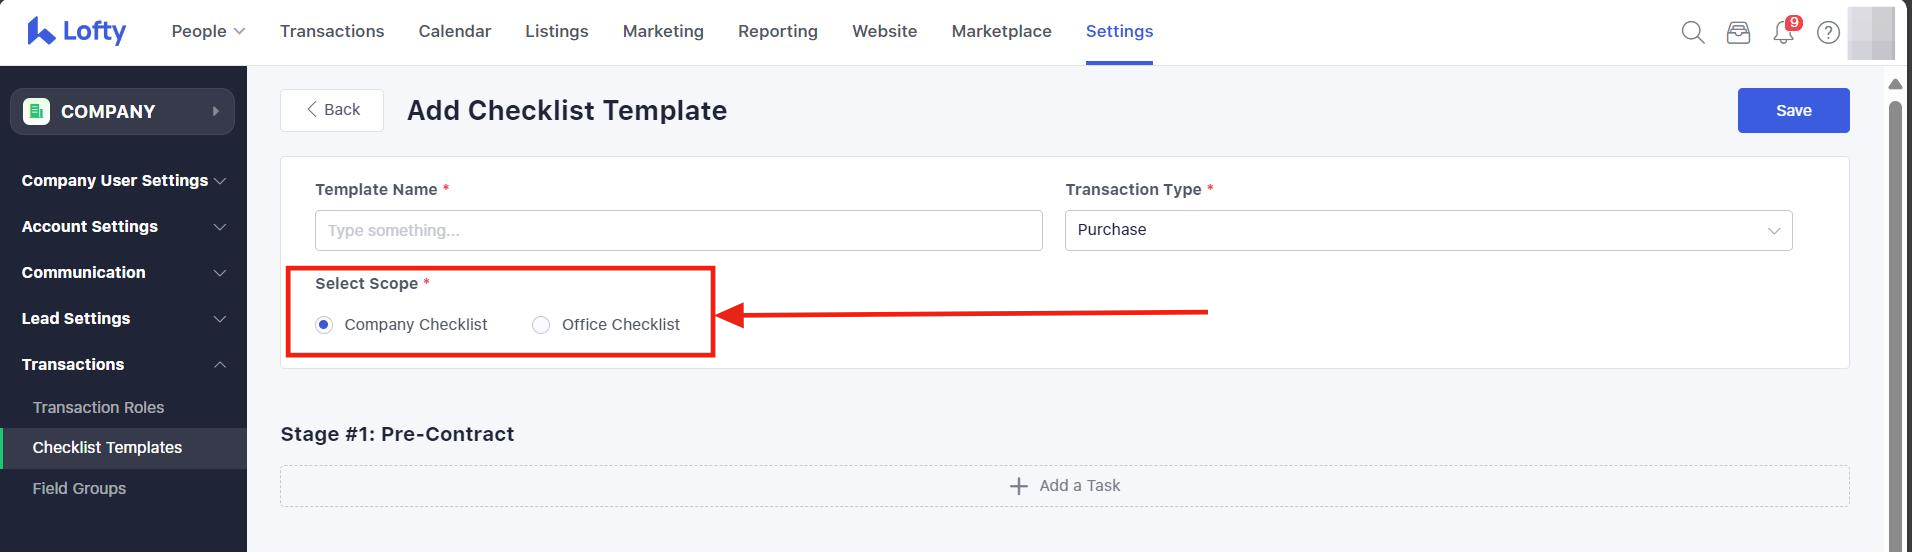Select the Company Checklist radio button

tap(324, 324)
